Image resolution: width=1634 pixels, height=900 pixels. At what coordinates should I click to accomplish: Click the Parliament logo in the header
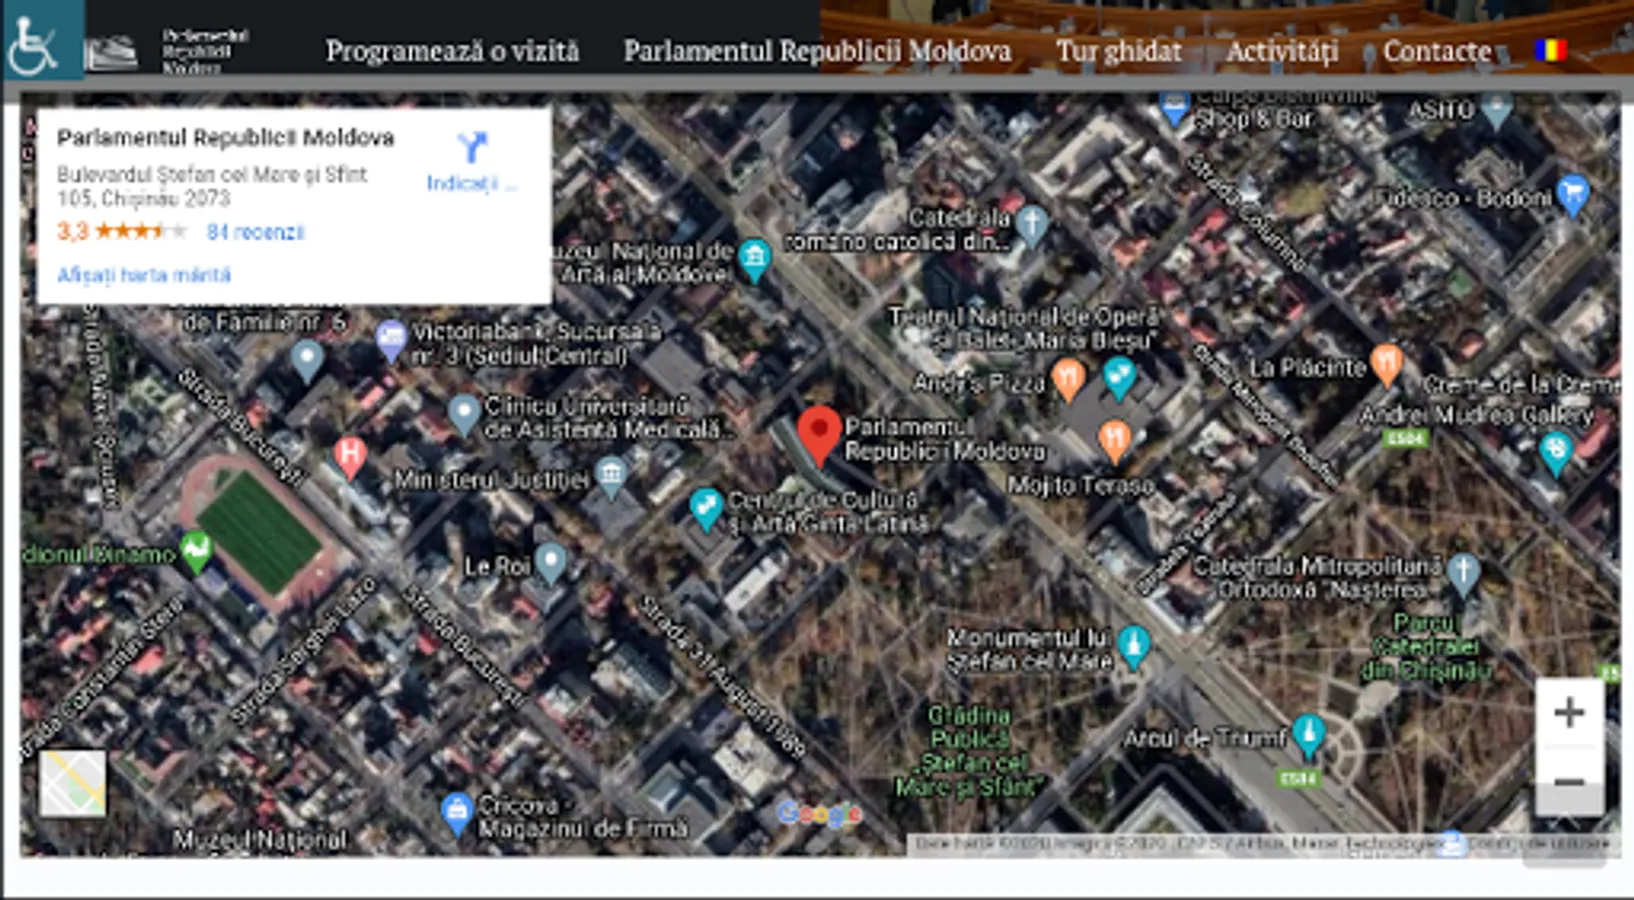coord(112,51)
